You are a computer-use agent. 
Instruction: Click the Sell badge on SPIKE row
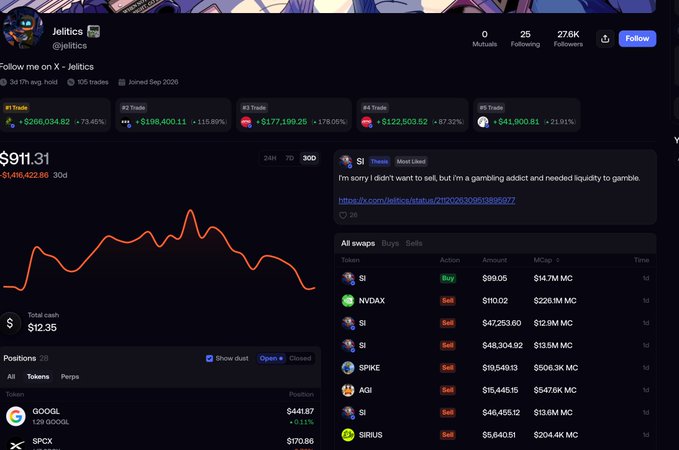pyautogui.click(x=448, y=368)
